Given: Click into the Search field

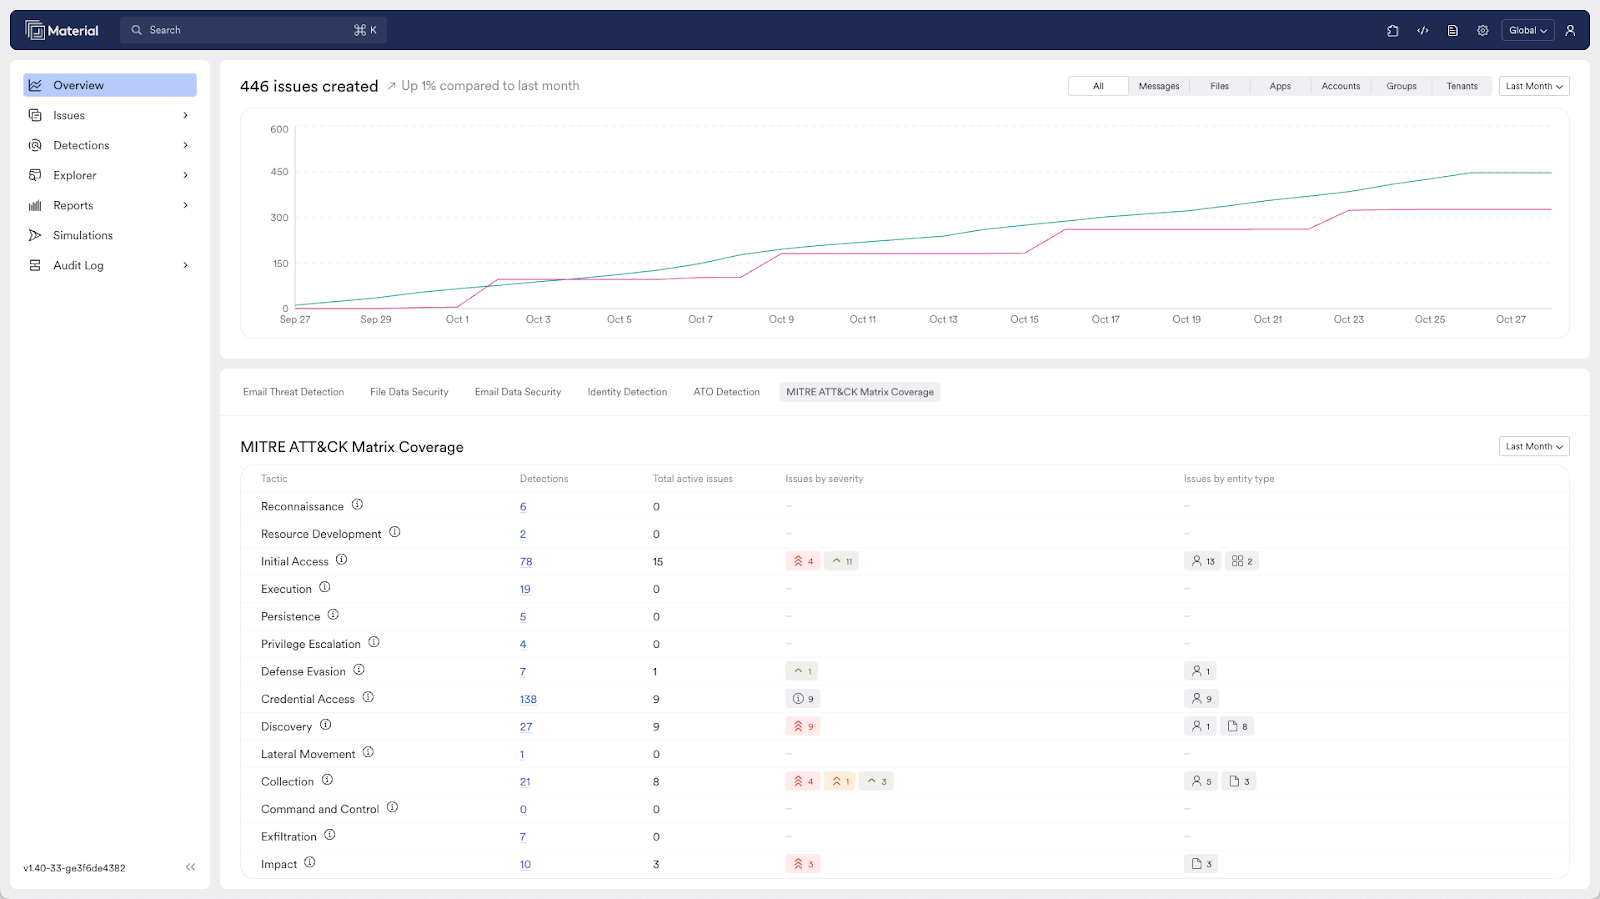Looking at the screenshot, I should 250,30.
